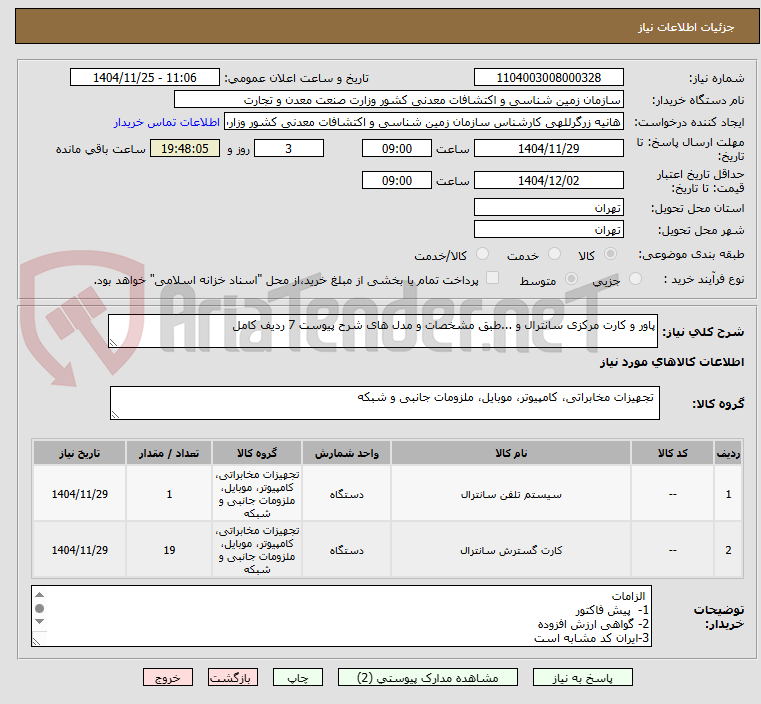The height and width of the screenshot is (704, 761).
Task: Select the 'خدمت' radio button
Action: click(554, 254)
